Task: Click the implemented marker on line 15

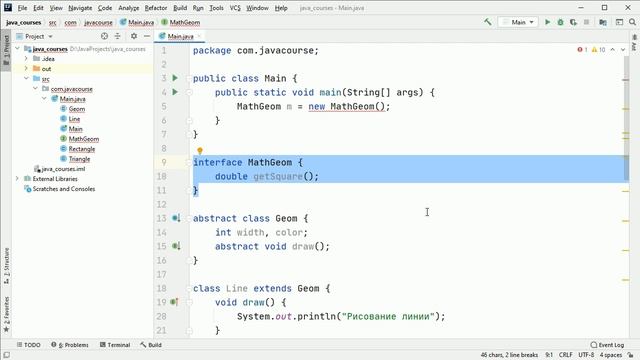Action: click(x=176, y=246)
